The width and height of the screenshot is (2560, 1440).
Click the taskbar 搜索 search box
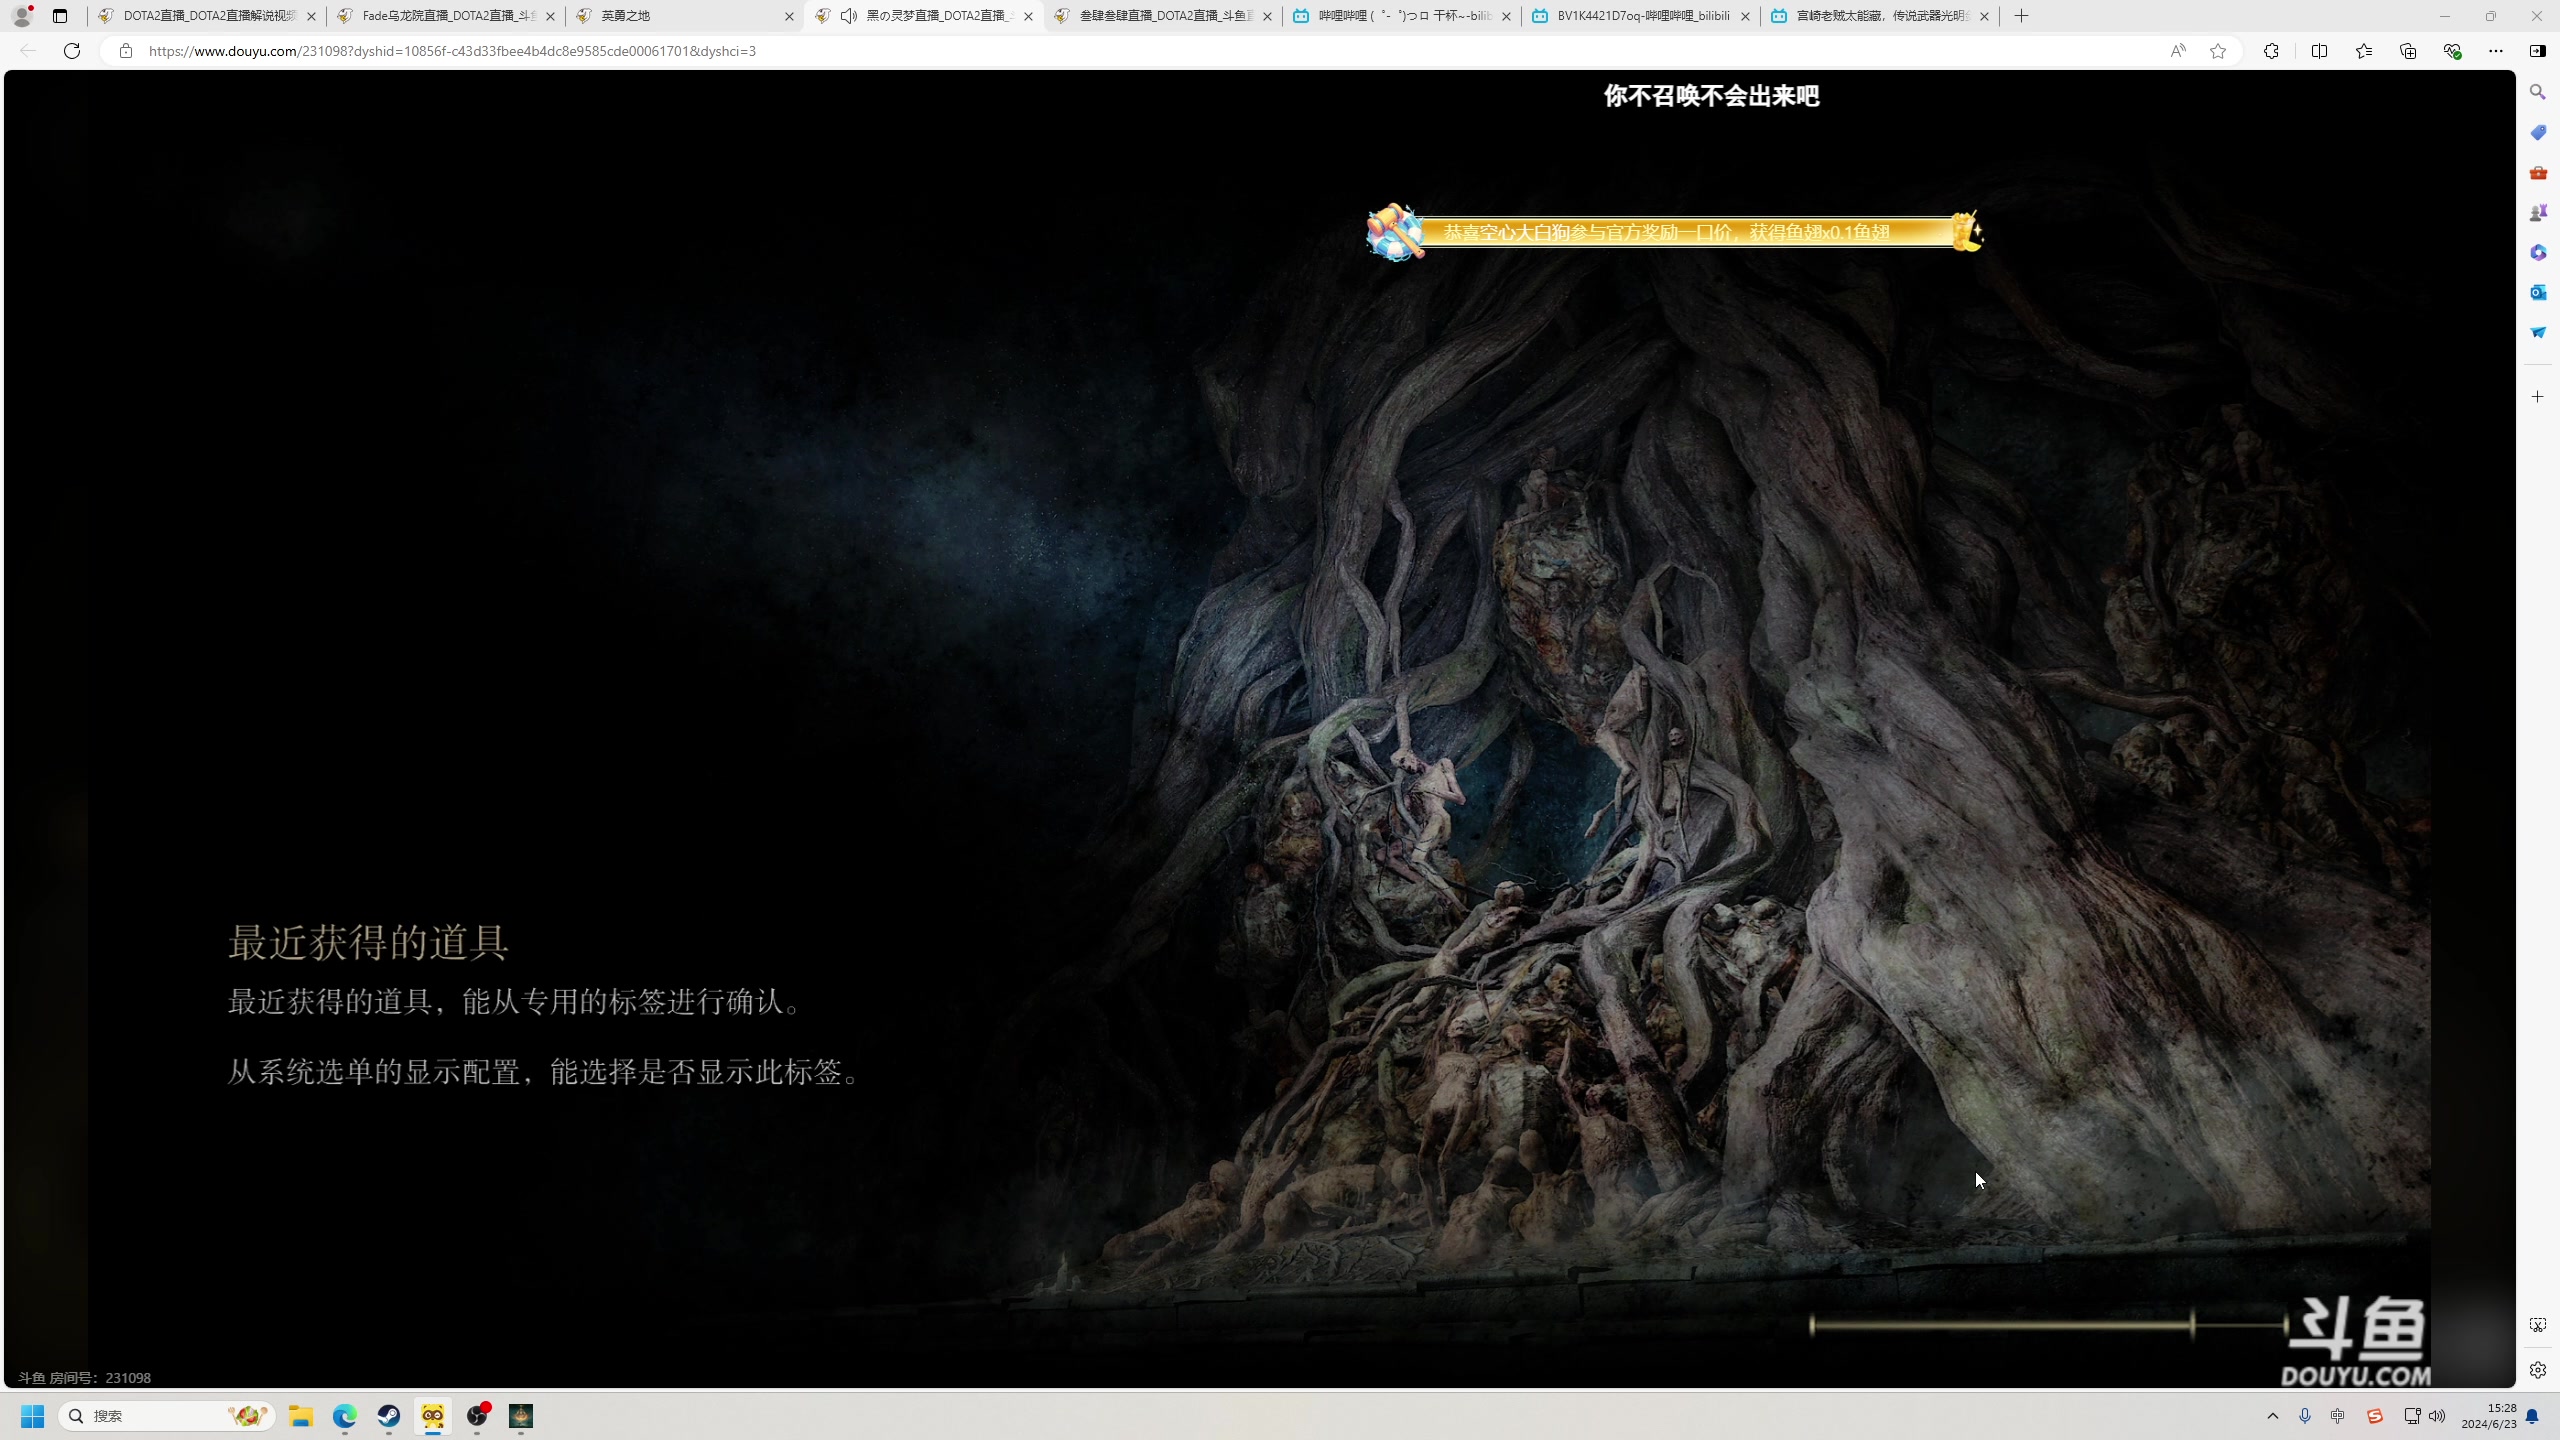coord(167,1416)
